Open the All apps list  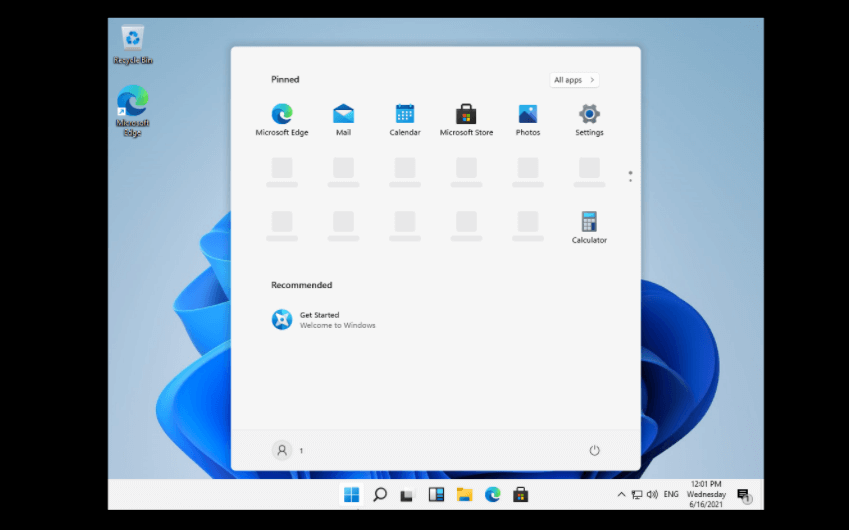574,80
